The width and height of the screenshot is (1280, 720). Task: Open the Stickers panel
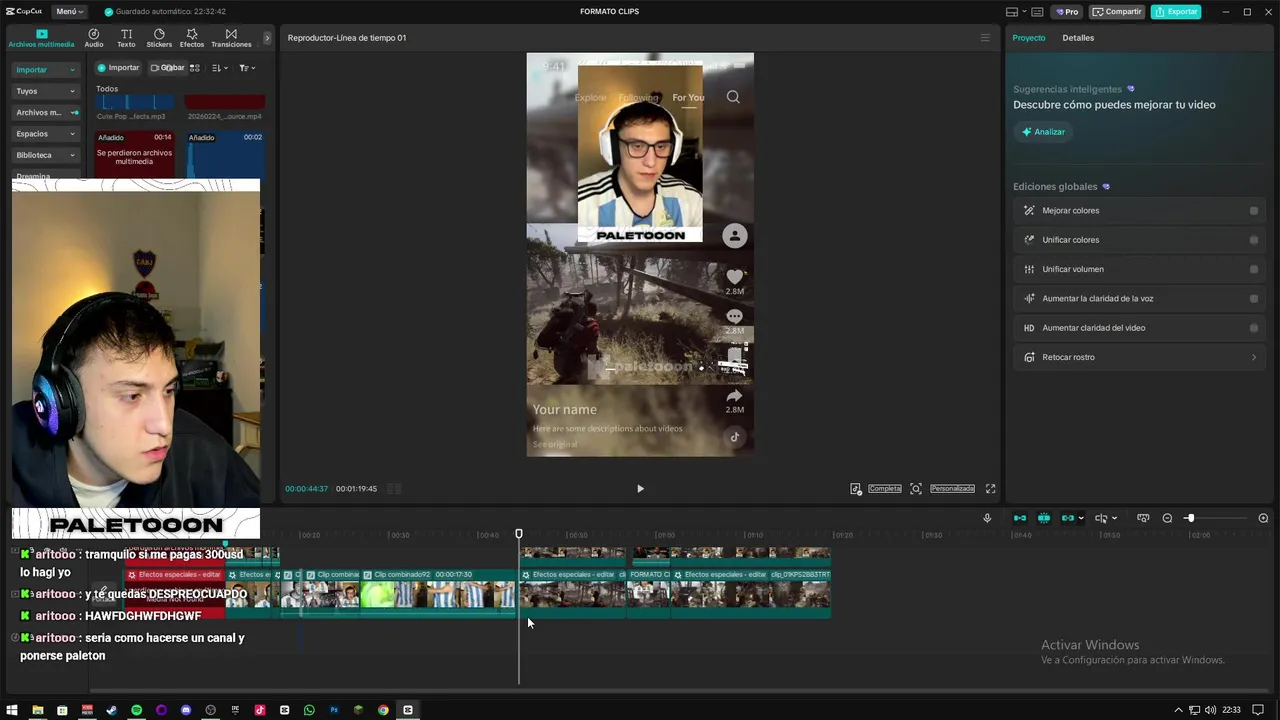point(159,38)
